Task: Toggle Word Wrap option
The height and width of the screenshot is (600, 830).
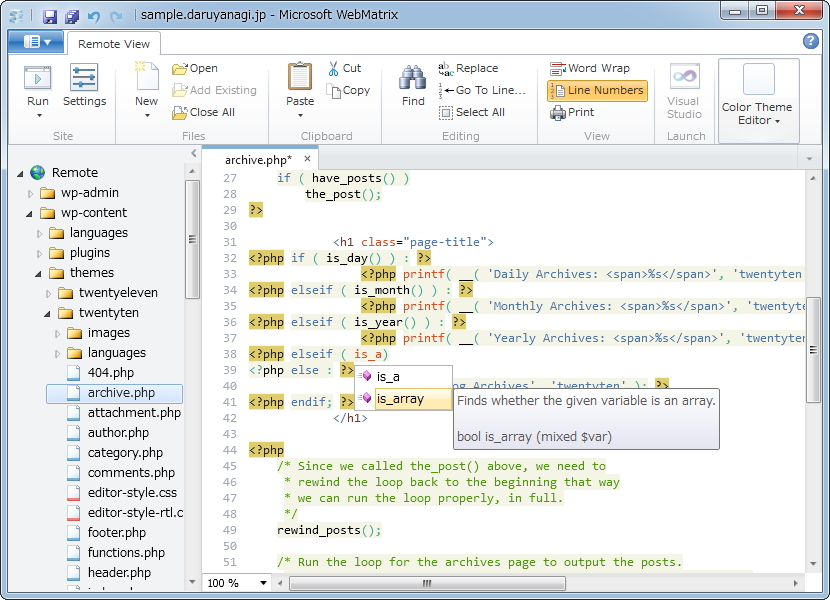Action: coord(590,68)
